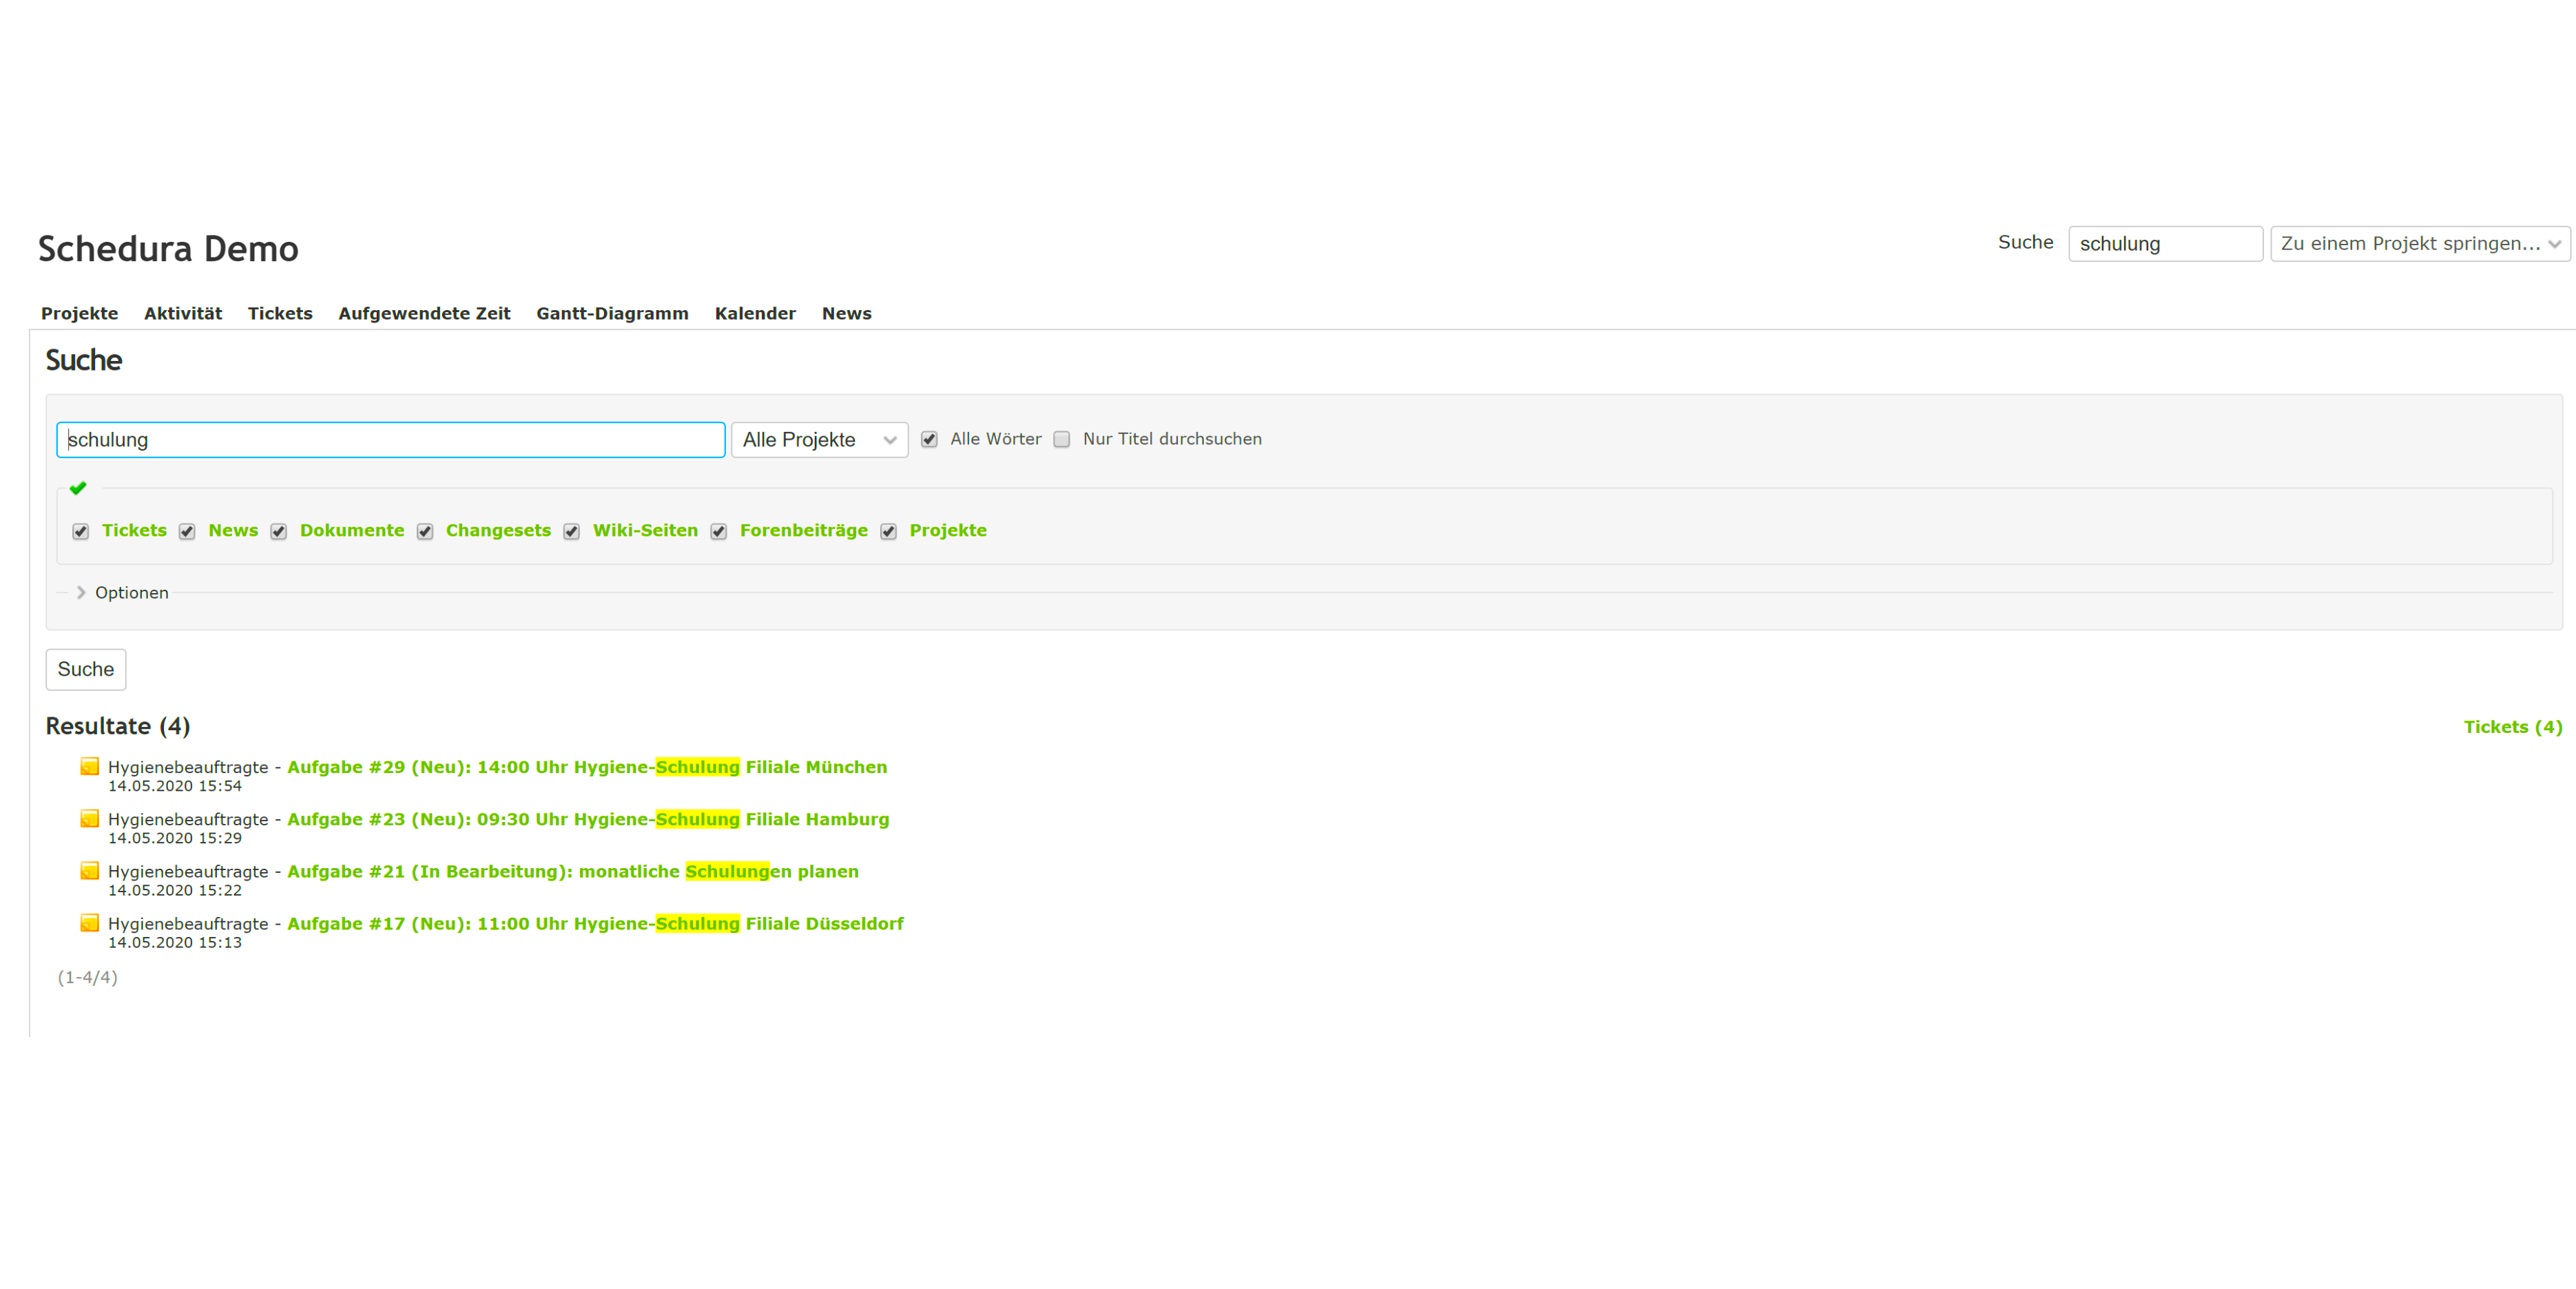The width and height of the screenshot is (2576, 1289).
Task: Open the Gantt-Diagramm menu item
Action: click(x=612, y=313)
